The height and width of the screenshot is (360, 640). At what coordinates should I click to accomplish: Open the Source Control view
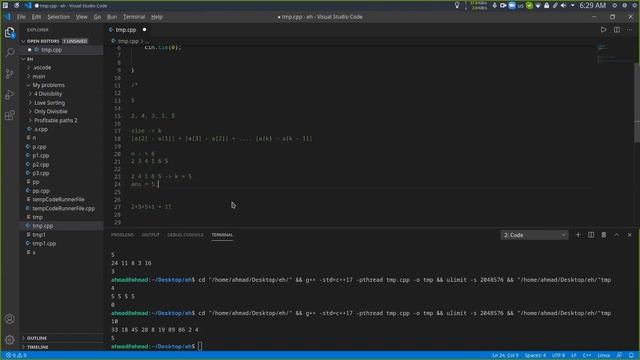10,73
